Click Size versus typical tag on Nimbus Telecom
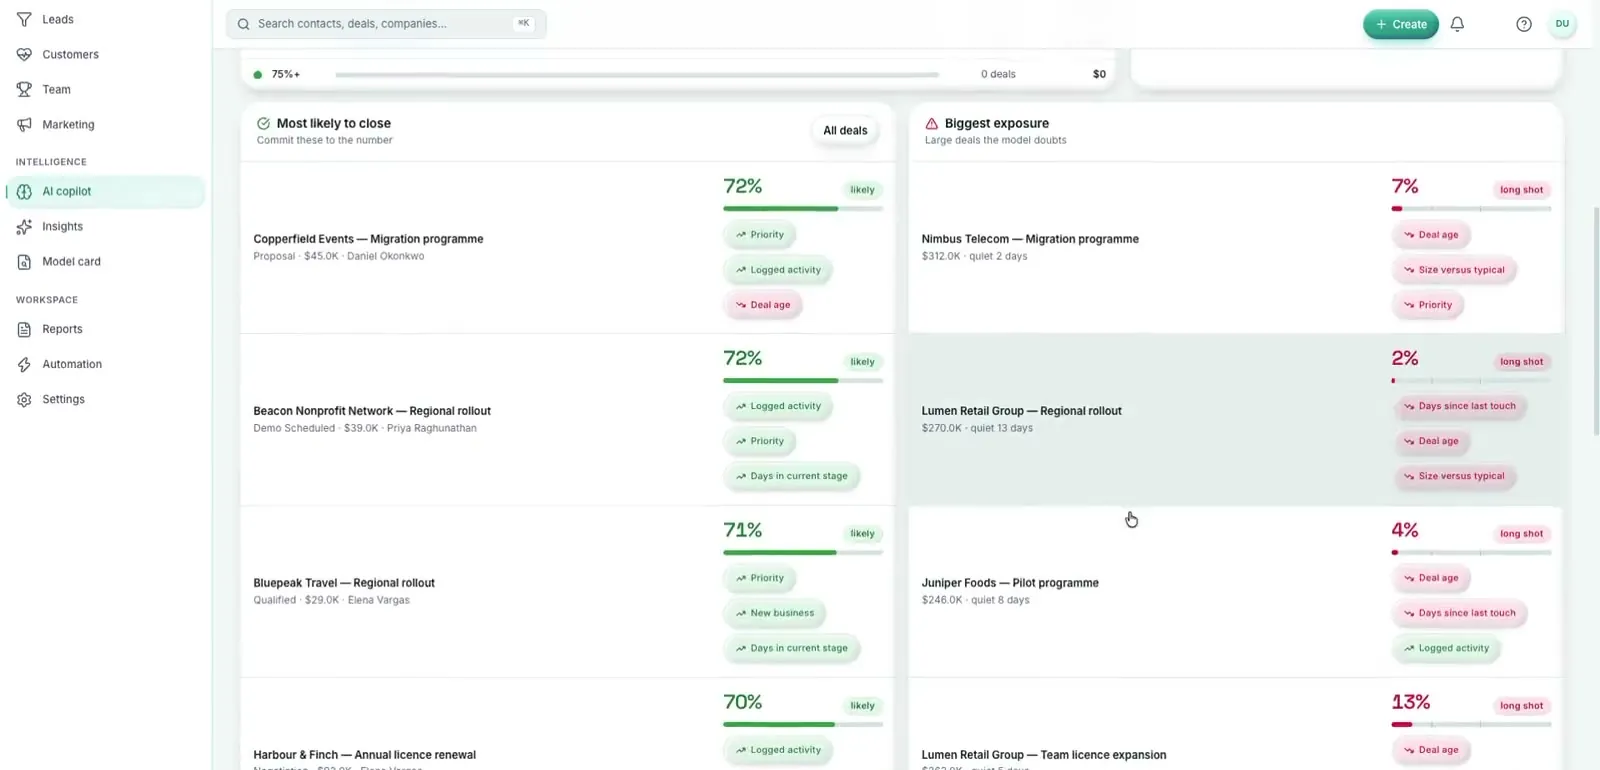Screen dimensions: 1600x770 point(1453,270)
